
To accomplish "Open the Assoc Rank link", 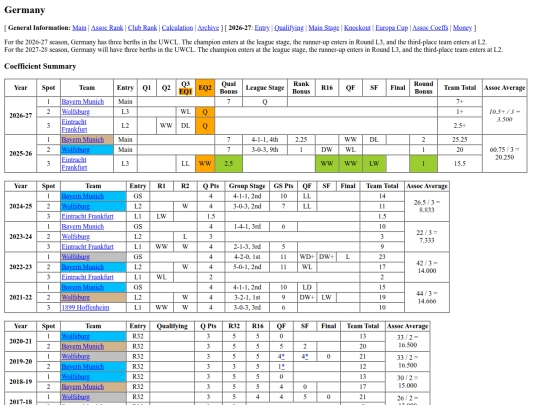I will point(107,28).
